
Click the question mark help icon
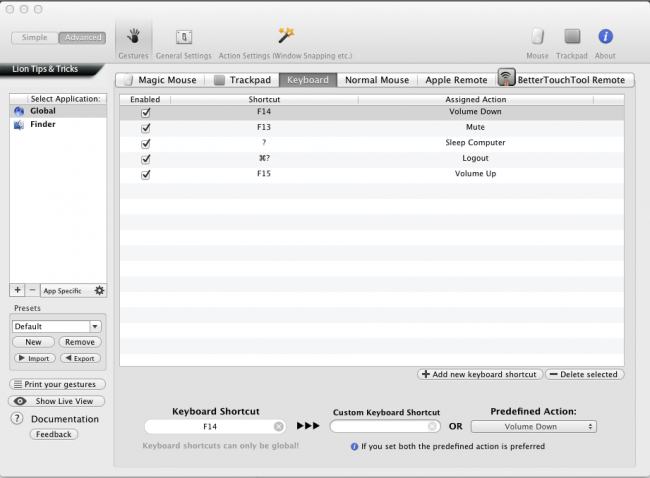[x=17, y=418]
